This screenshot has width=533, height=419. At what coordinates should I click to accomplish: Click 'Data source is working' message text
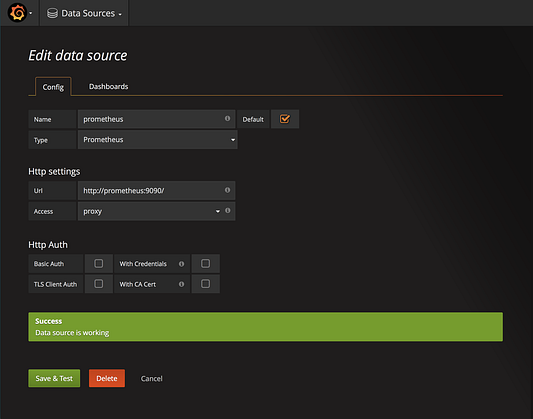[x=72, y=333]
